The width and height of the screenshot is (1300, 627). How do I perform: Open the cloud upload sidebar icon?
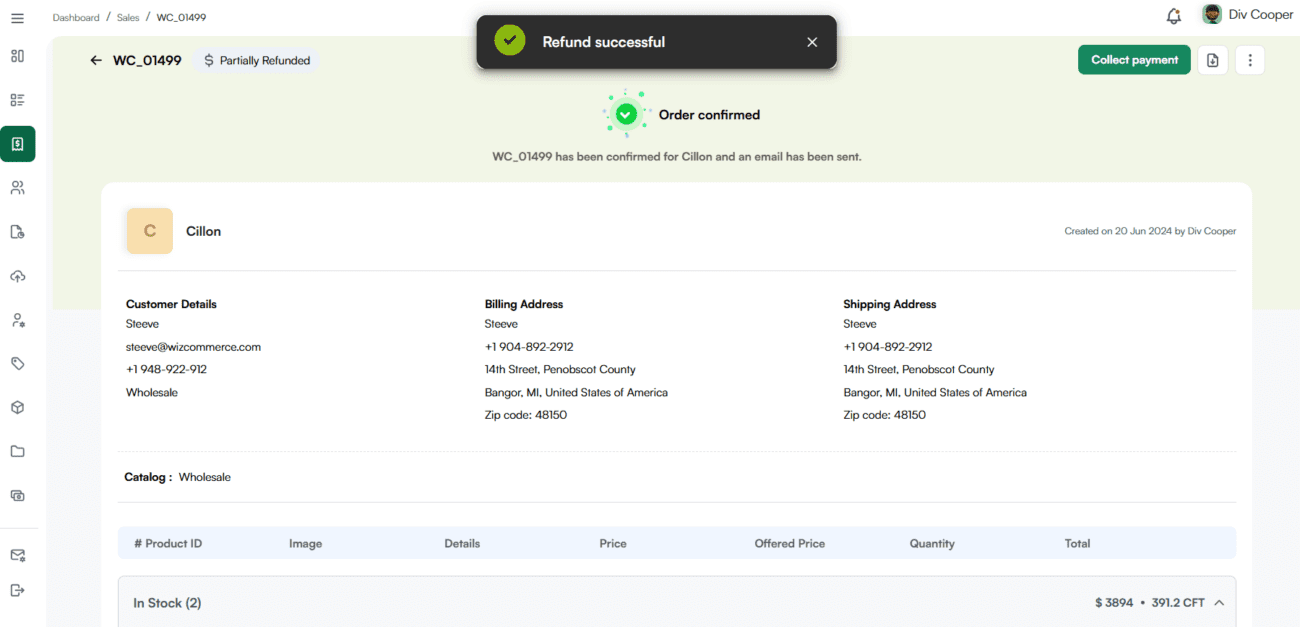coord(17,276)
